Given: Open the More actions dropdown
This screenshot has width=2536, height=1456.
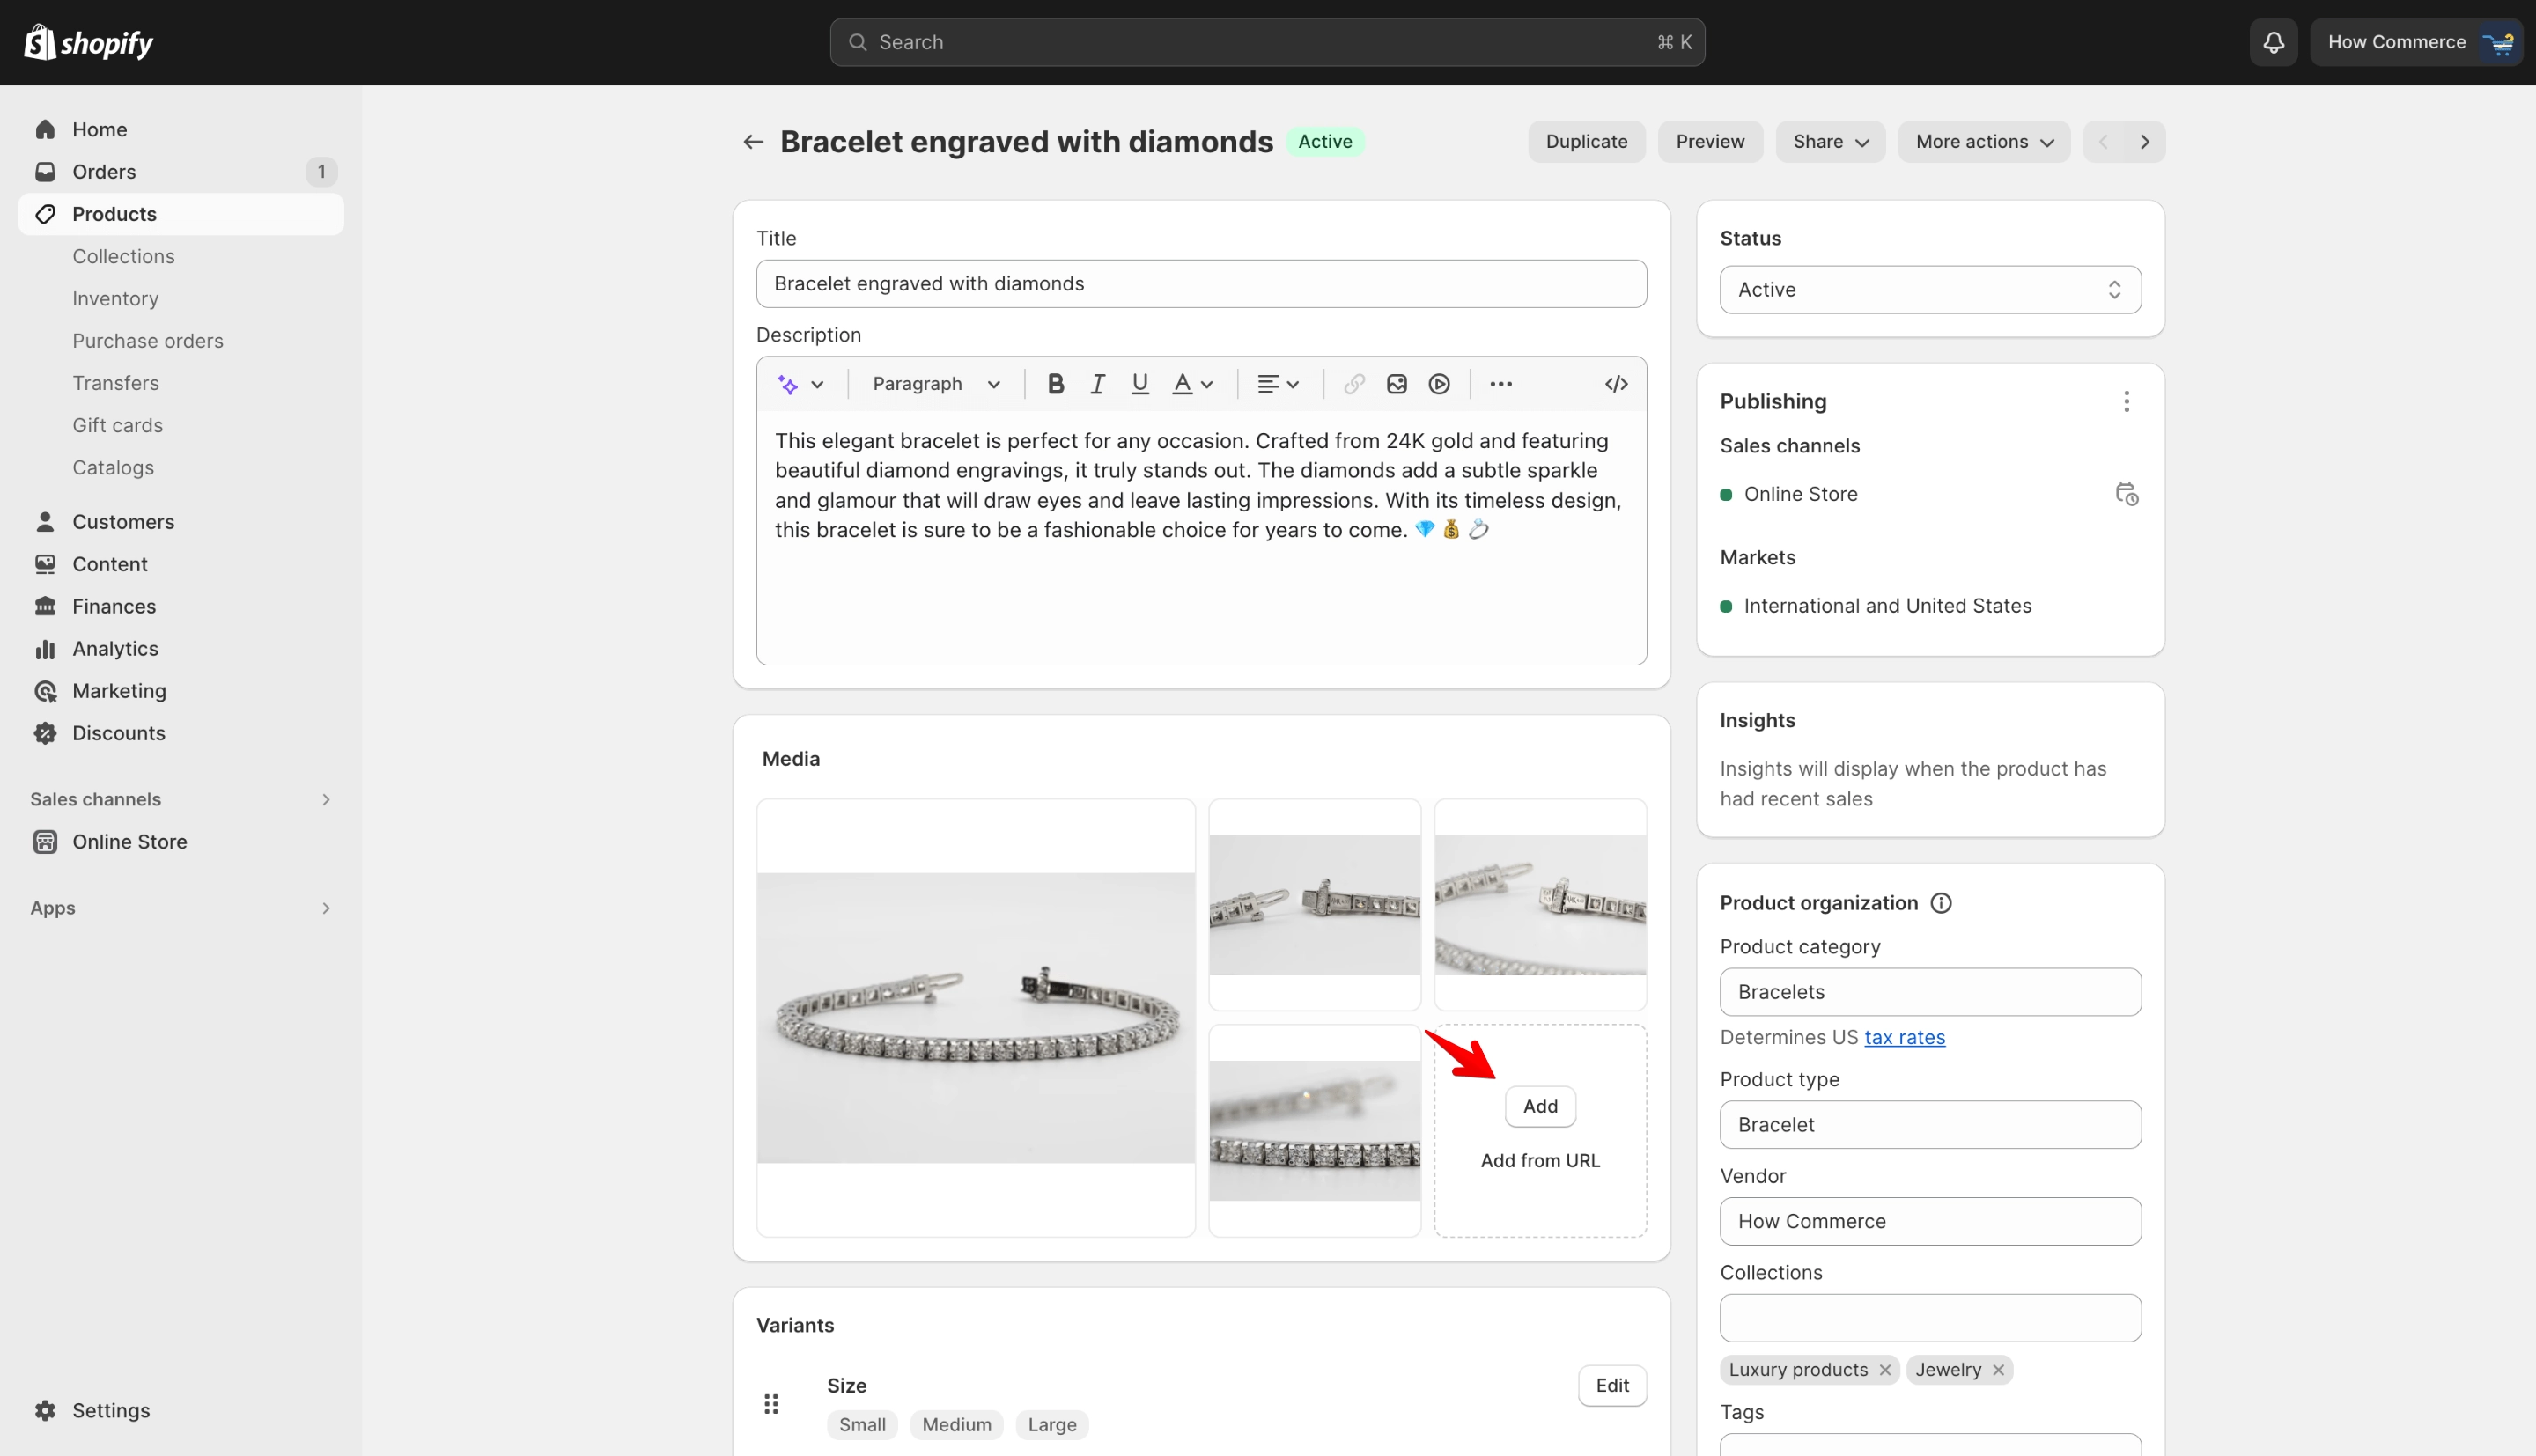Looking at the screenshot, I should 1984,142.
